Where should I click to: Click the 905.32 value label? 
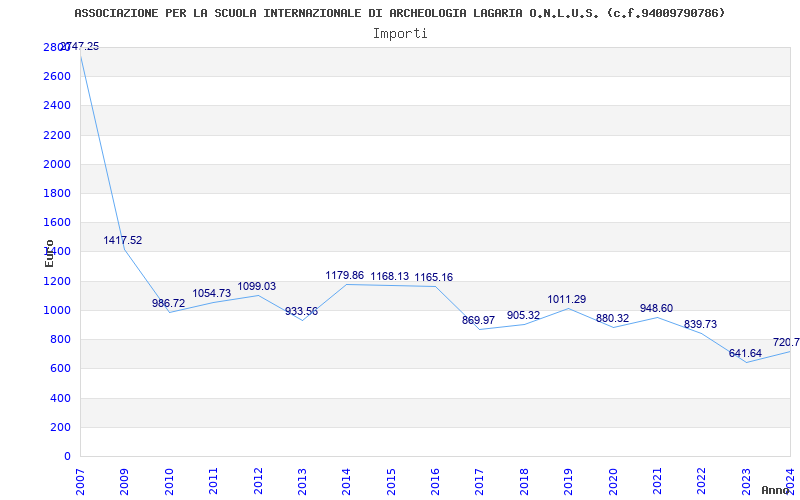[523, 315]
